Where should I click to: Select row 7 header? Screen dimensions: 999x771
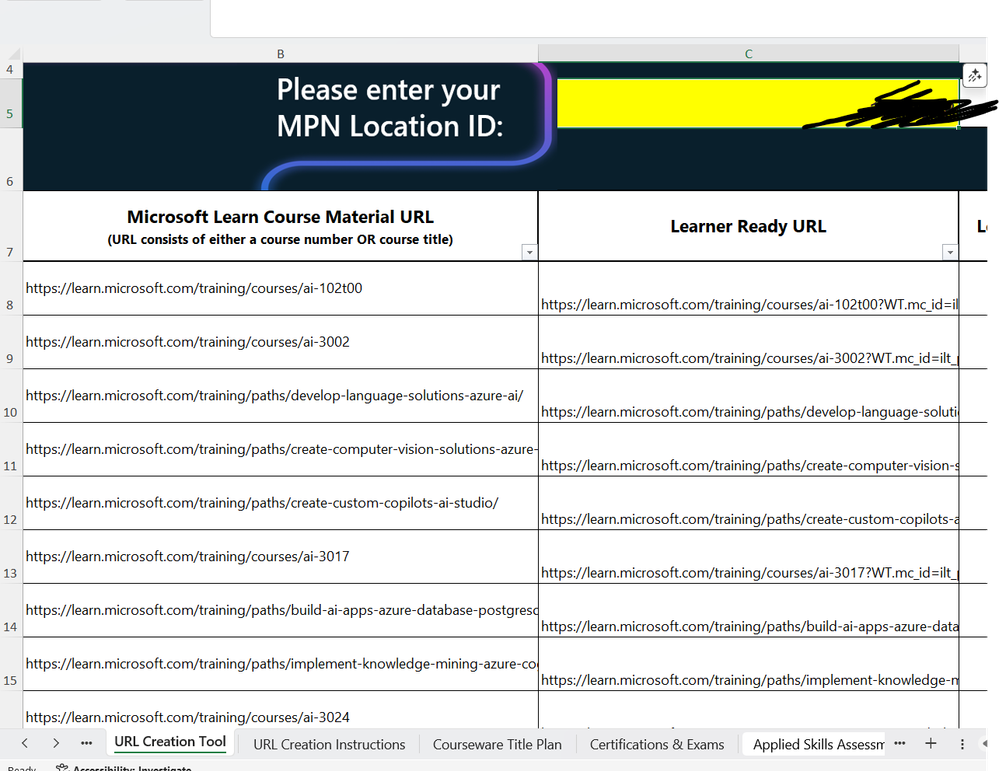pyautogui.click(x=10, y=226)
